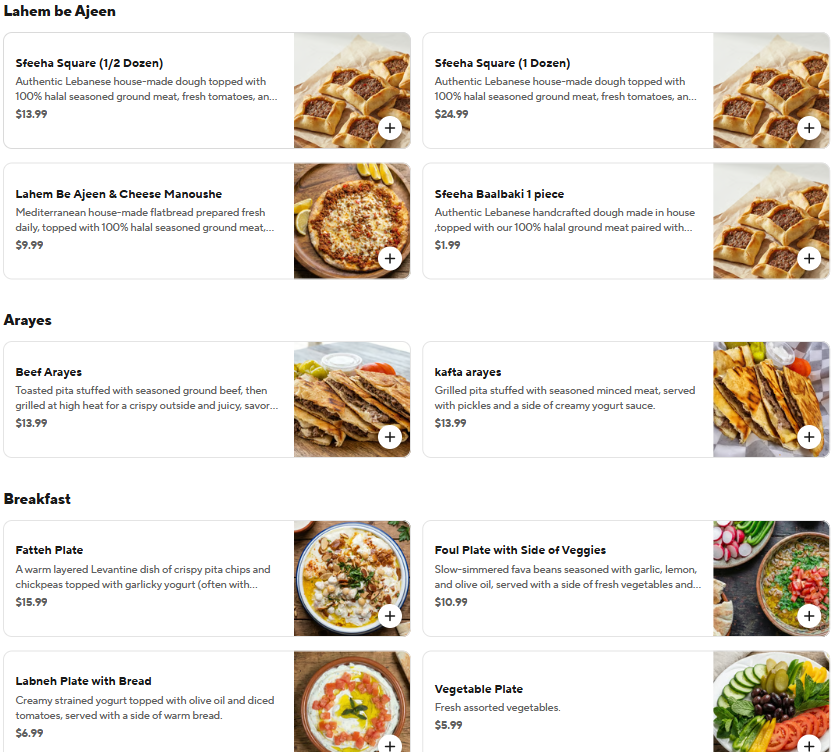
Task: Click the Sfeeha Baalbaki description text
Action: coord(565,220)
